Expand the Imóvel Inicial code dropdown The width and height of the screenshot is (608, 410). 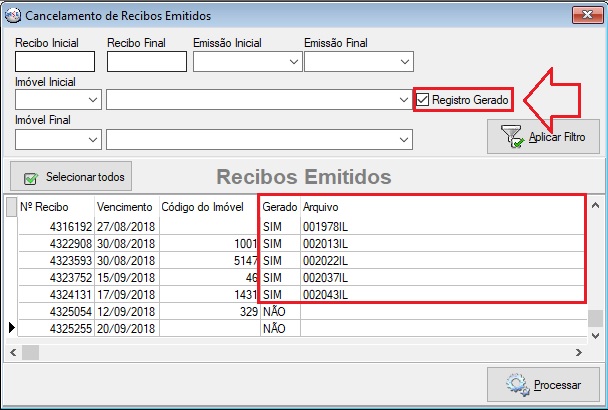point(93,100)
